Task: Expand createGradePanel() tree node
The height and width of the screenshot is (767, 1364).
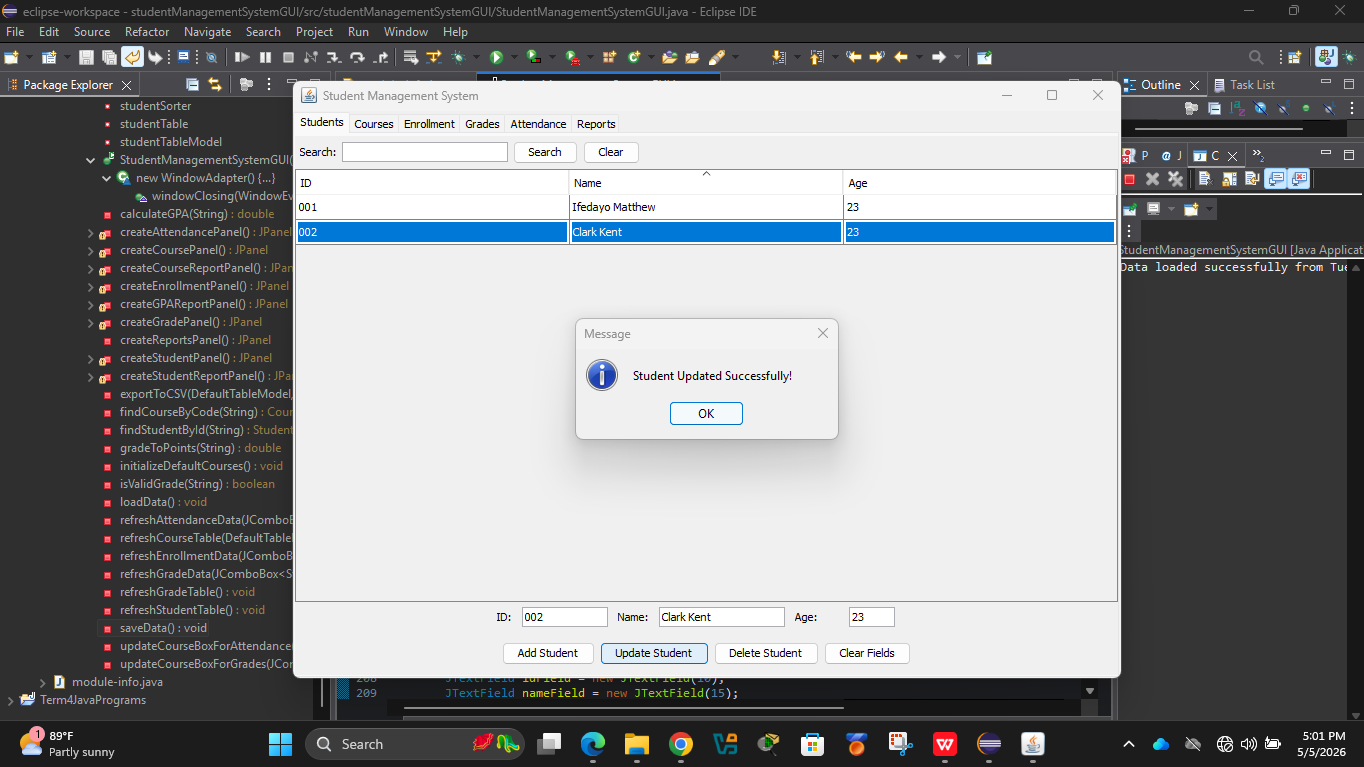Action: click(x=90, y=322)
